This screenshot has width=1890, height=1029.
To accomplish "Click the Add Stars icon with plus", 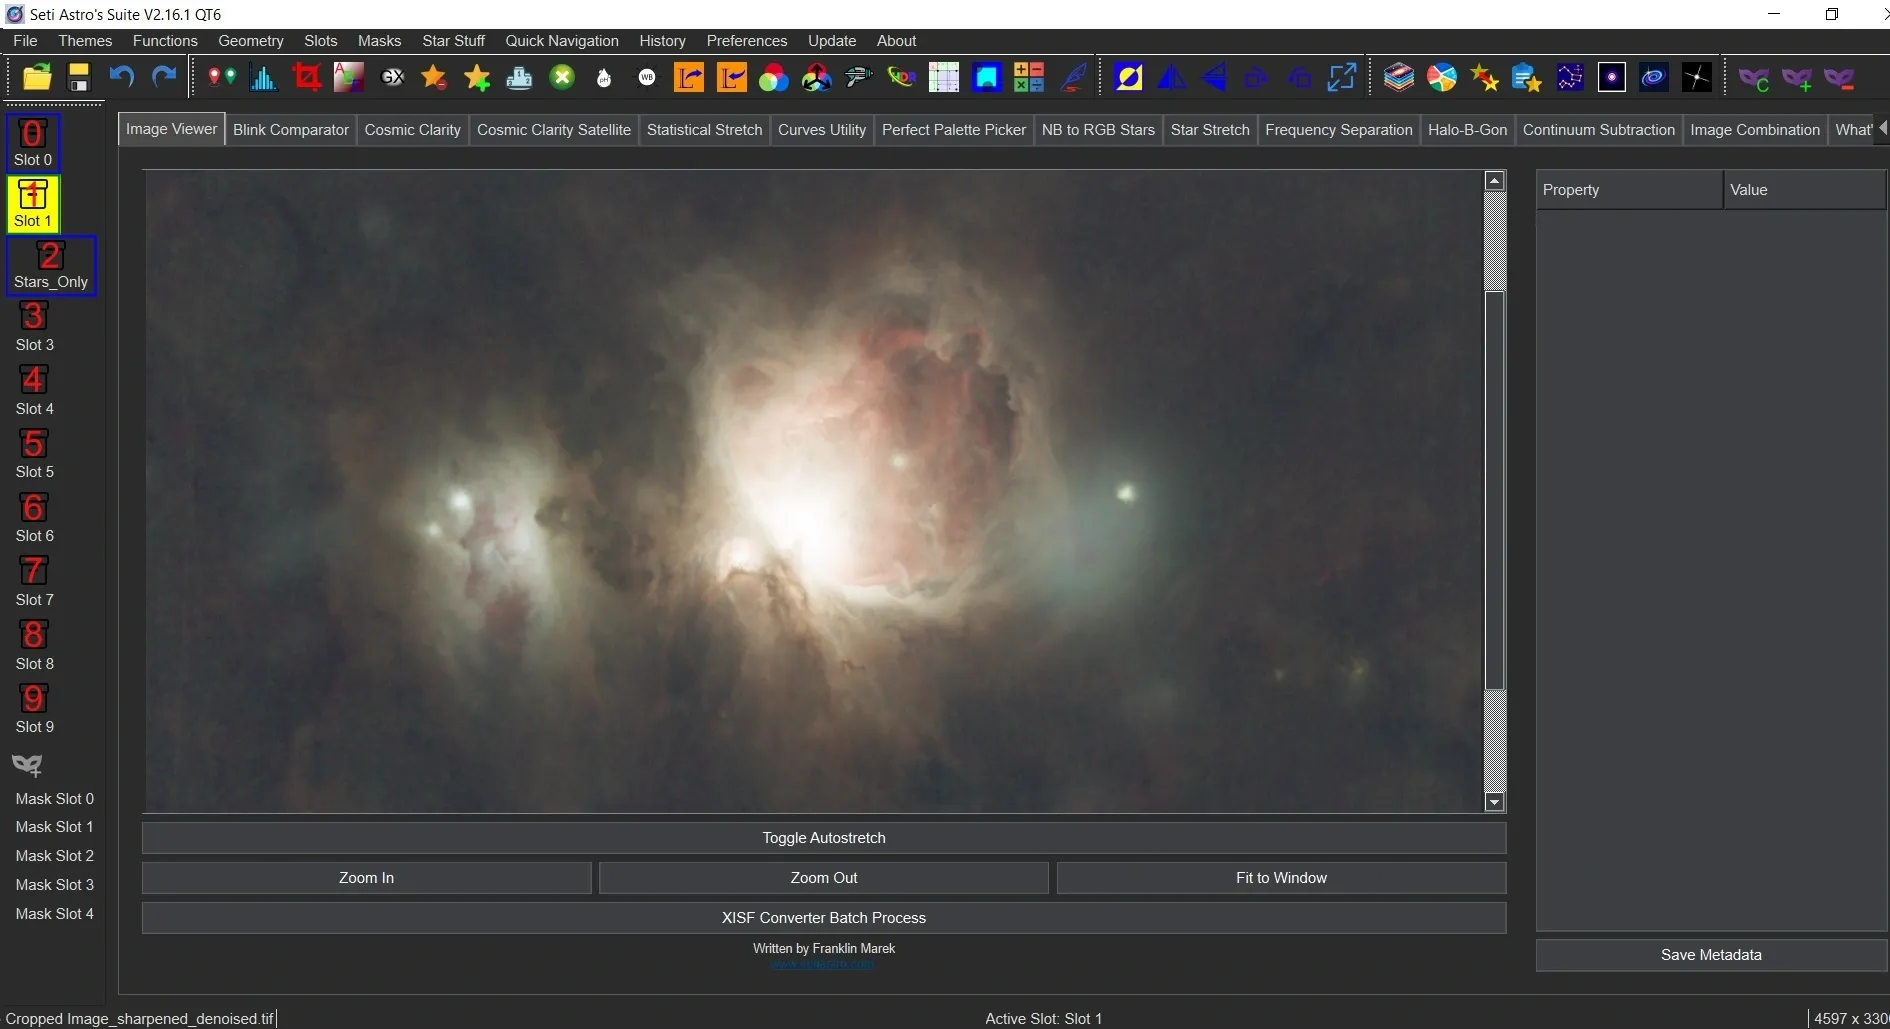I will tap(477, 77).
